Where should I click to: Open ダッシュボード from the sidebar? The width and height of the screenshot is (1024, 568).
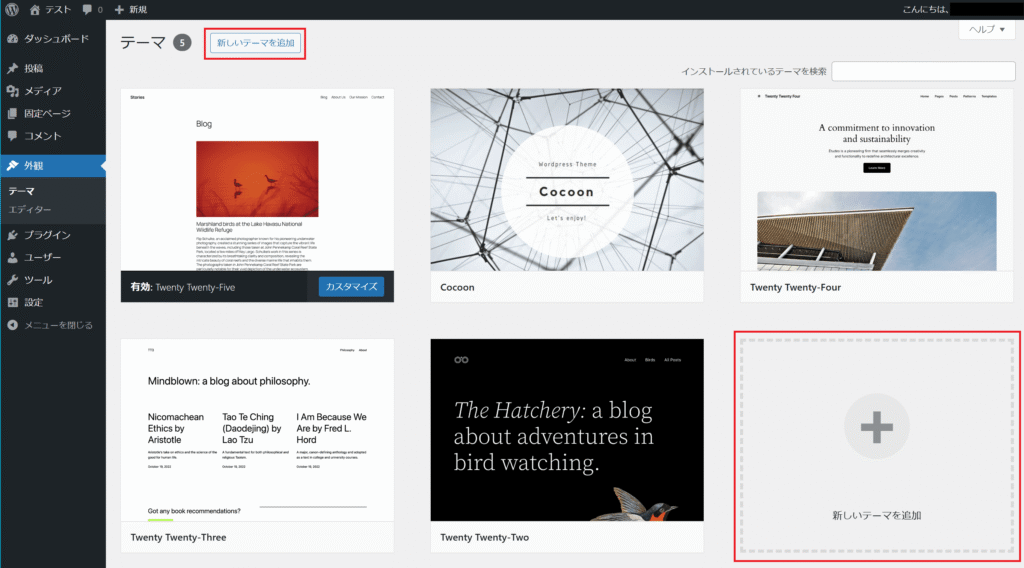[x=56, y=39]
